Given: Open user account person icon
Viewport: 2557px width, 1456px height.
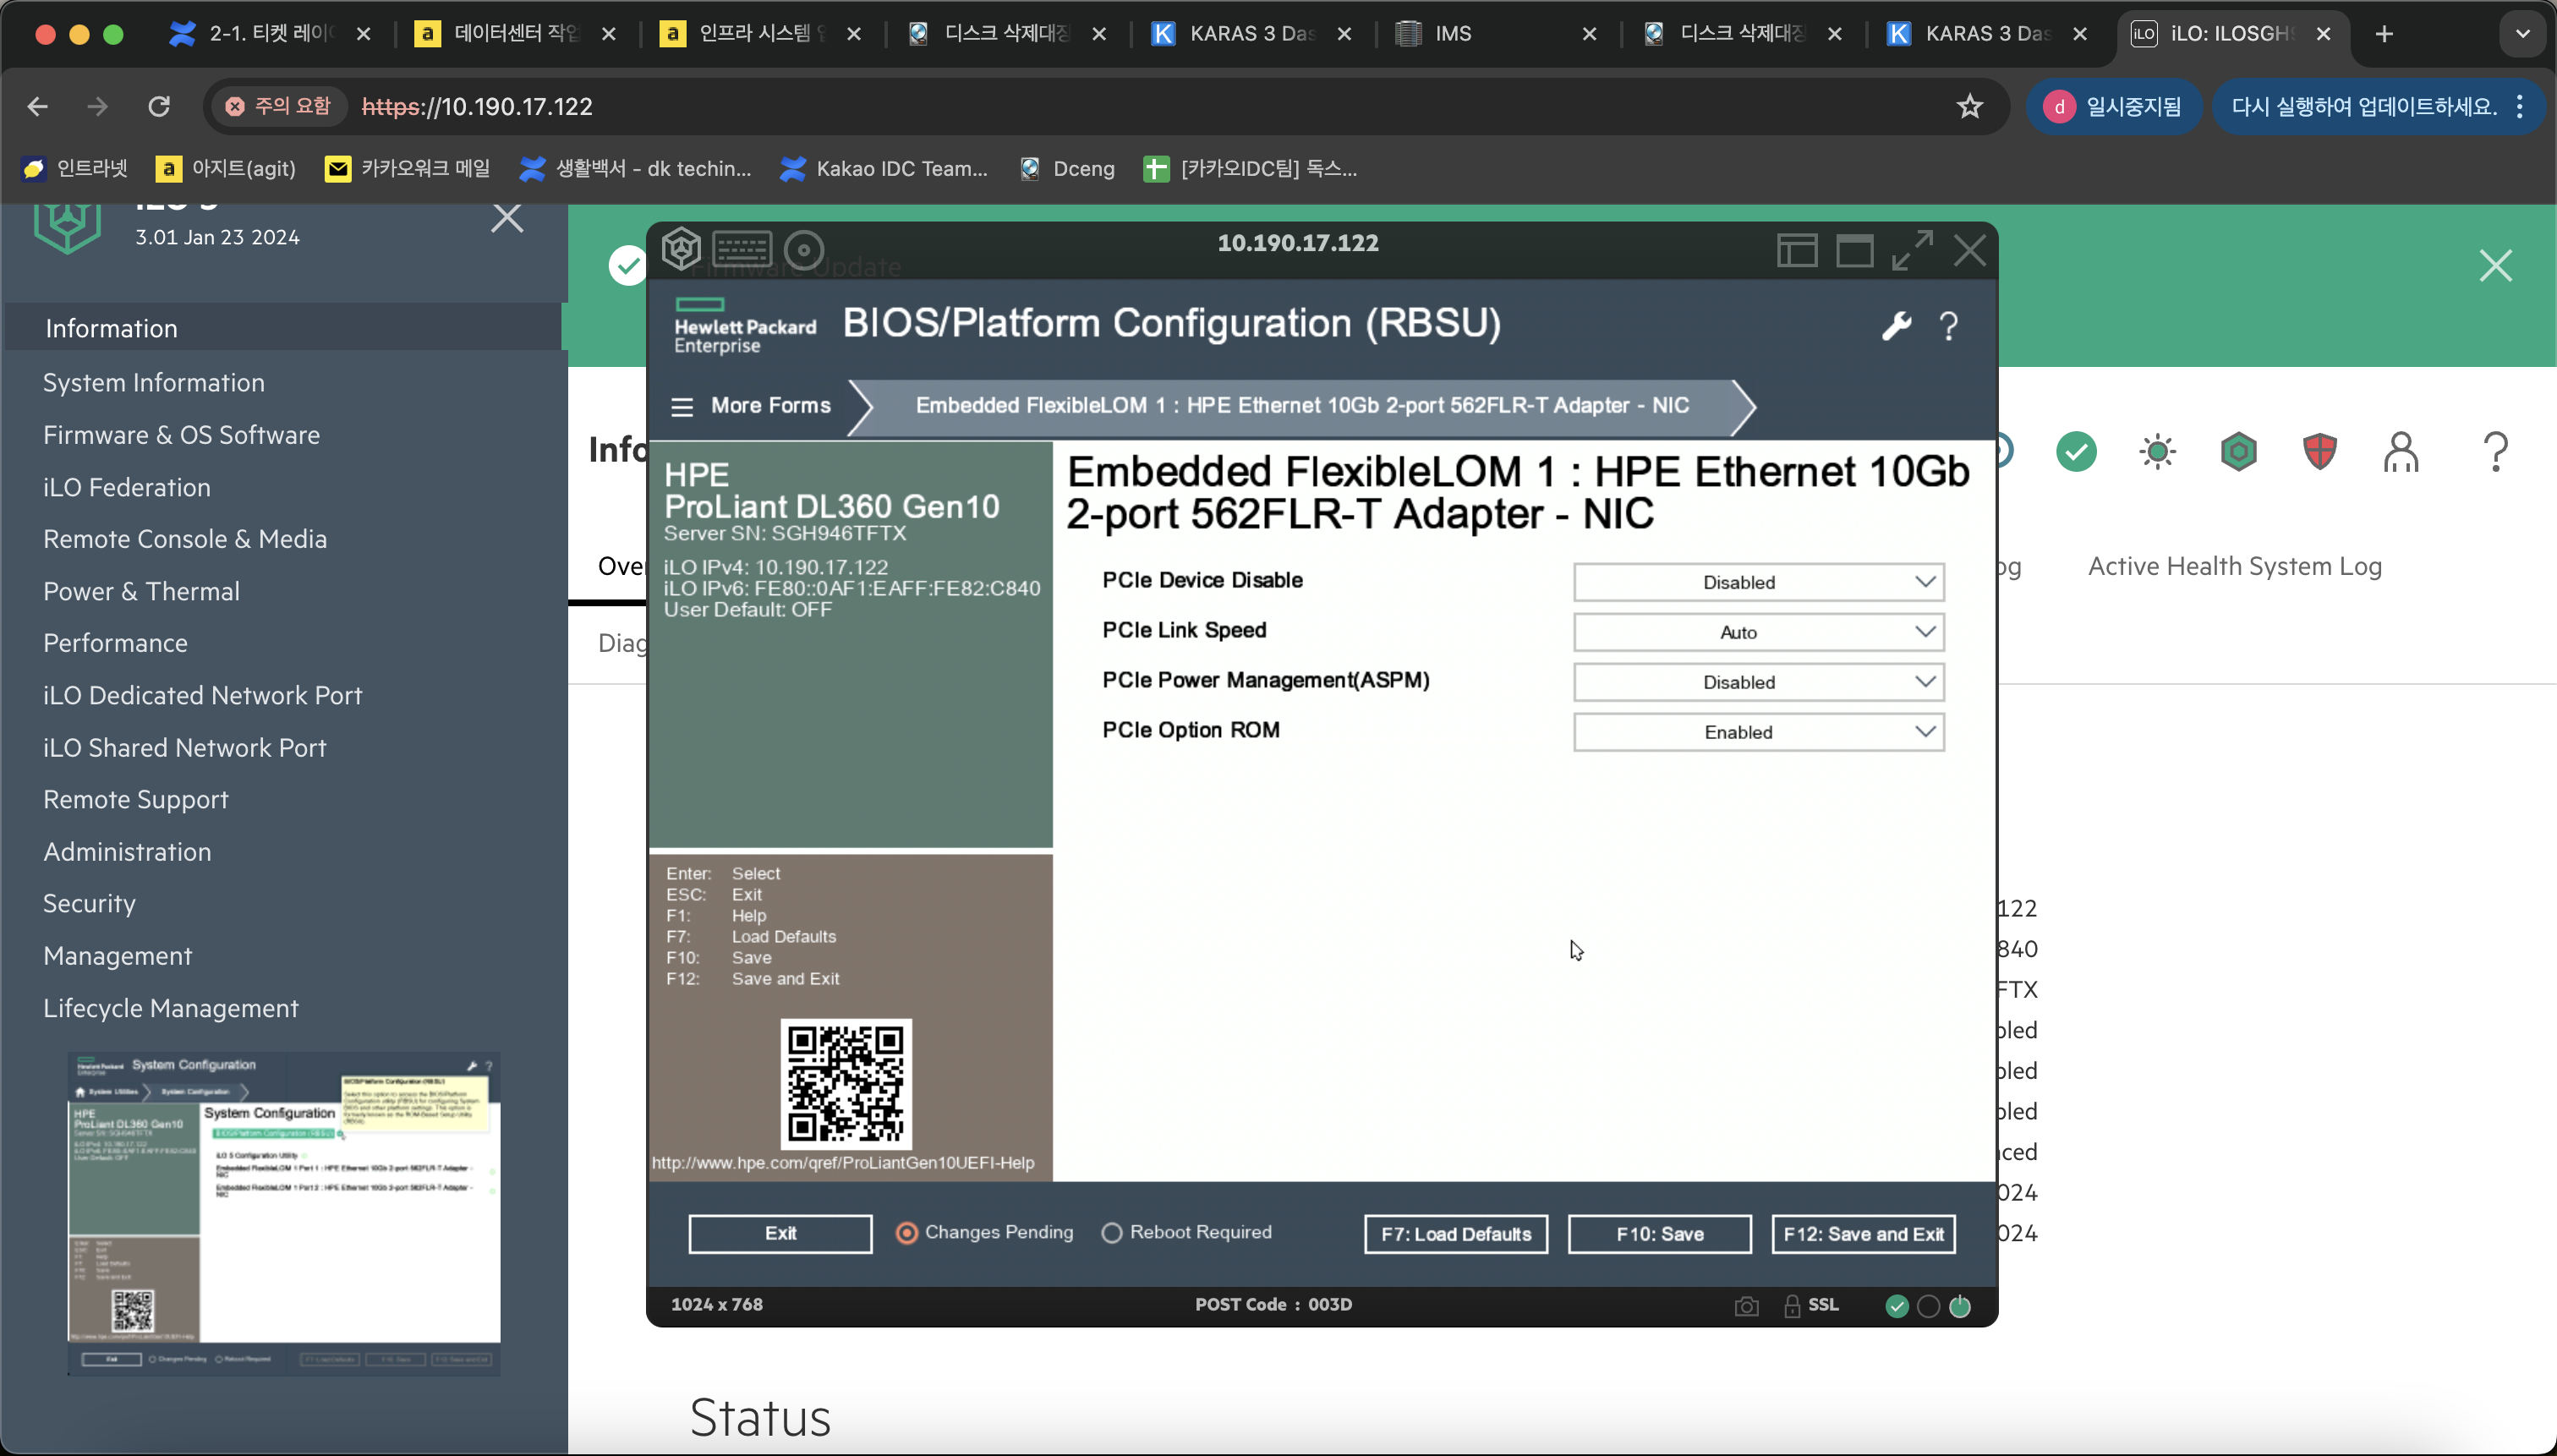Looking at the screenshot, I should pos(2400,452).
